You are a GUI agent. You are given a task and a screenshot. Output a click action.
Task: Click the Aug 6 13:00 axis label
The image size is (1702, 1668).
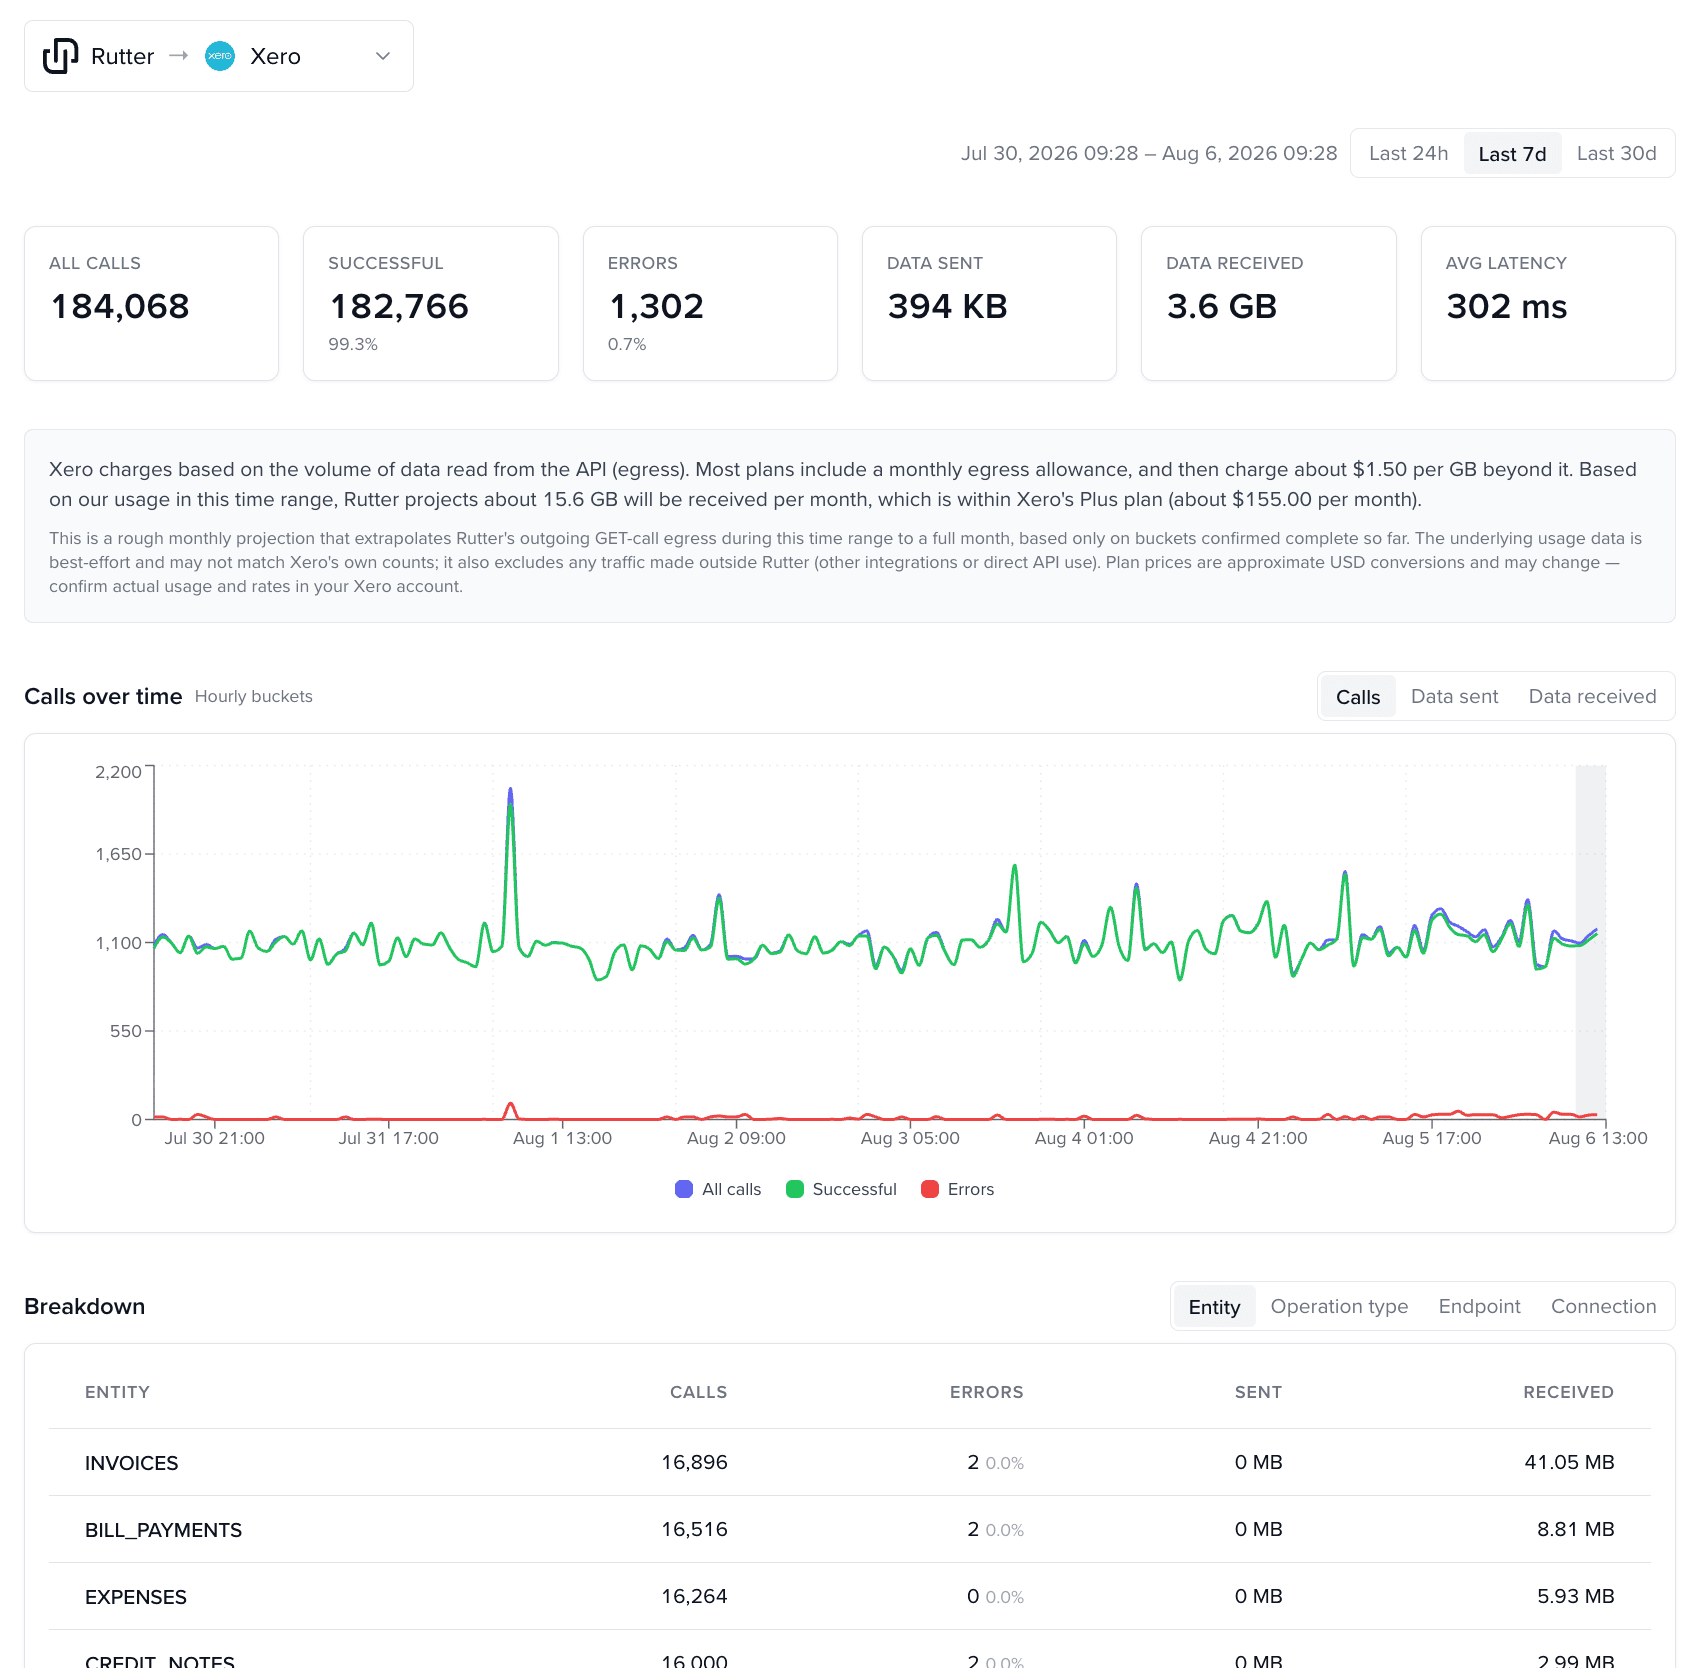(1598, 1138)
